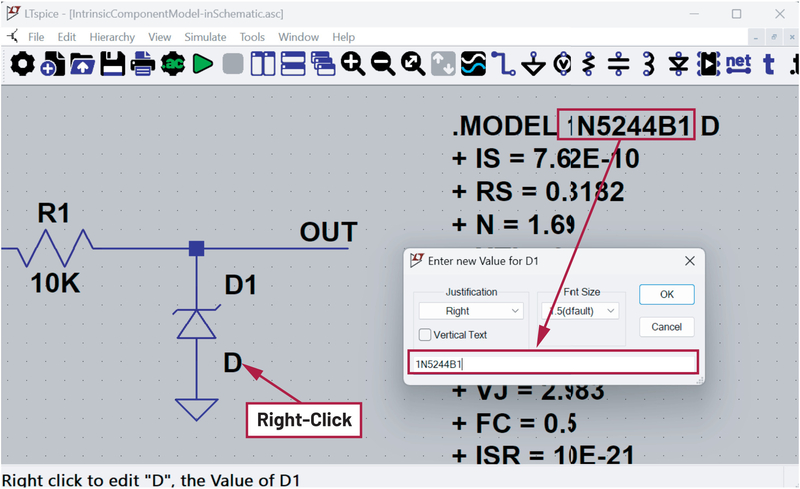Viewport: 800px width, 489px height.
Task: Select the capacitor component tool
Action: pyautogui.click(x=619, y=64)
